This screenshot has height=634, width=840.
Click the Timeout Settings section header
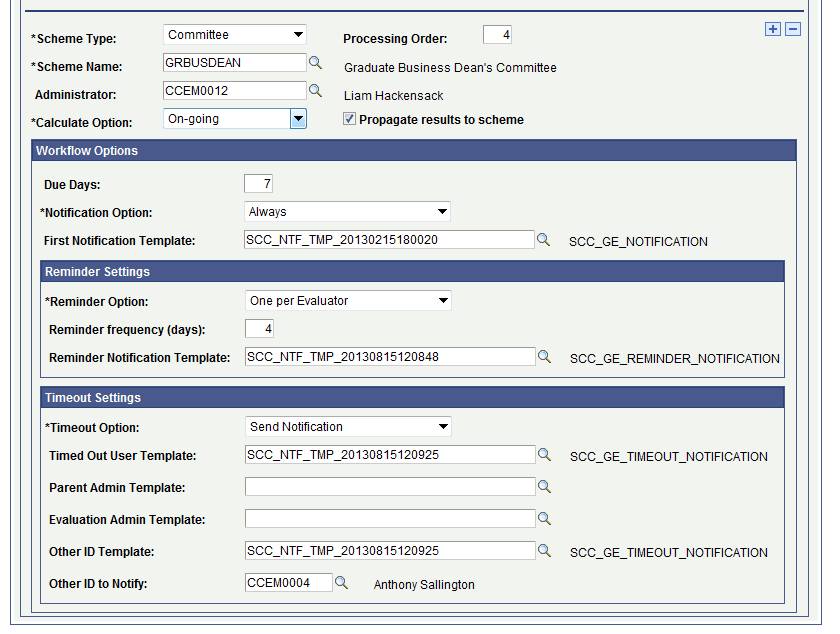[412, 398]
